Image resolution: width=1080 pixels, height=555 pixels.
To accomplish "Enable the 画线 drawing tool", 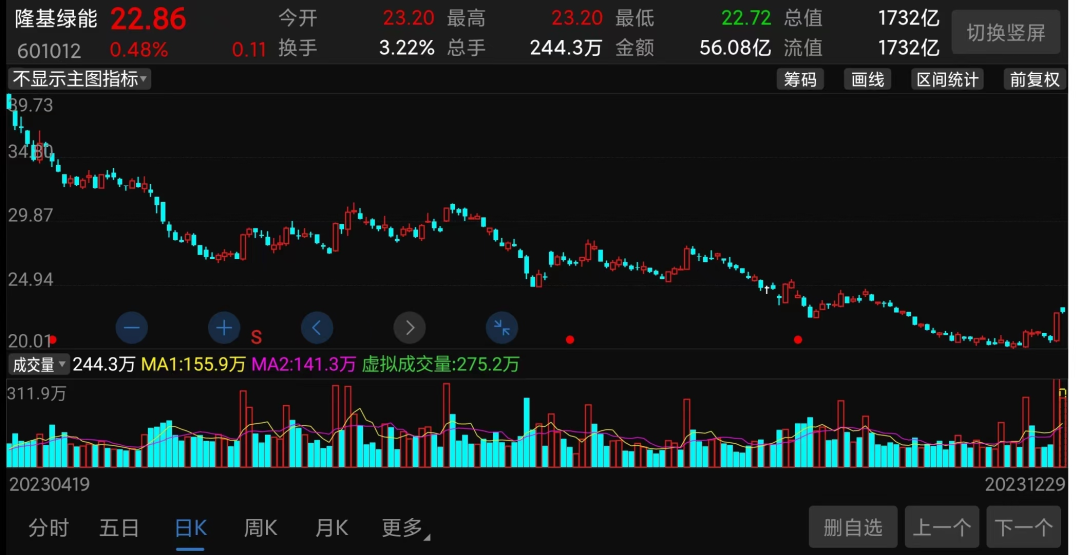I will click(x=868, y=80).
